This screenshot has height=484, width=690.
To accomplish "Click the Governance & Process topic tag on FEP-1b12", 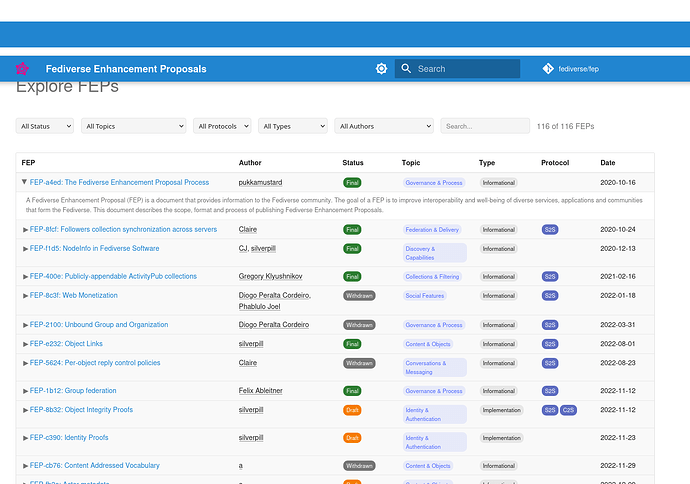I will (434, 391).
